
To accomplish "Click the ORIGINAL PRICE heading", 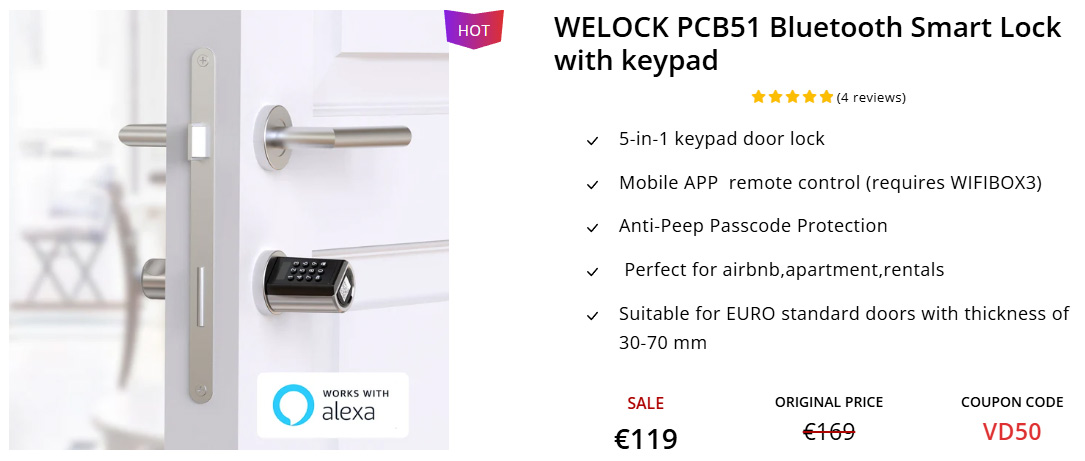I will coord(829,402).
